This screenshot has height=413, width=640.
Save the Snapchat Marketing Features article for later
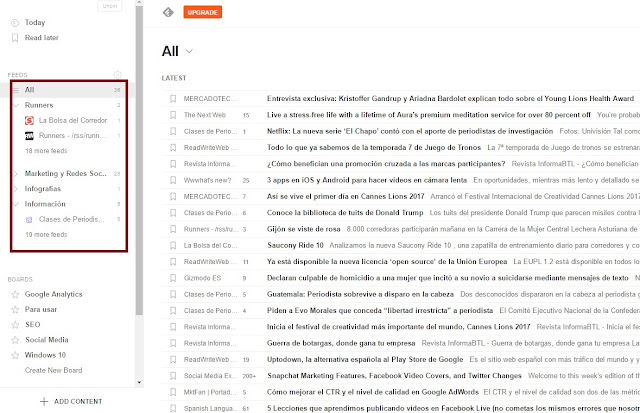click(173, 376)
